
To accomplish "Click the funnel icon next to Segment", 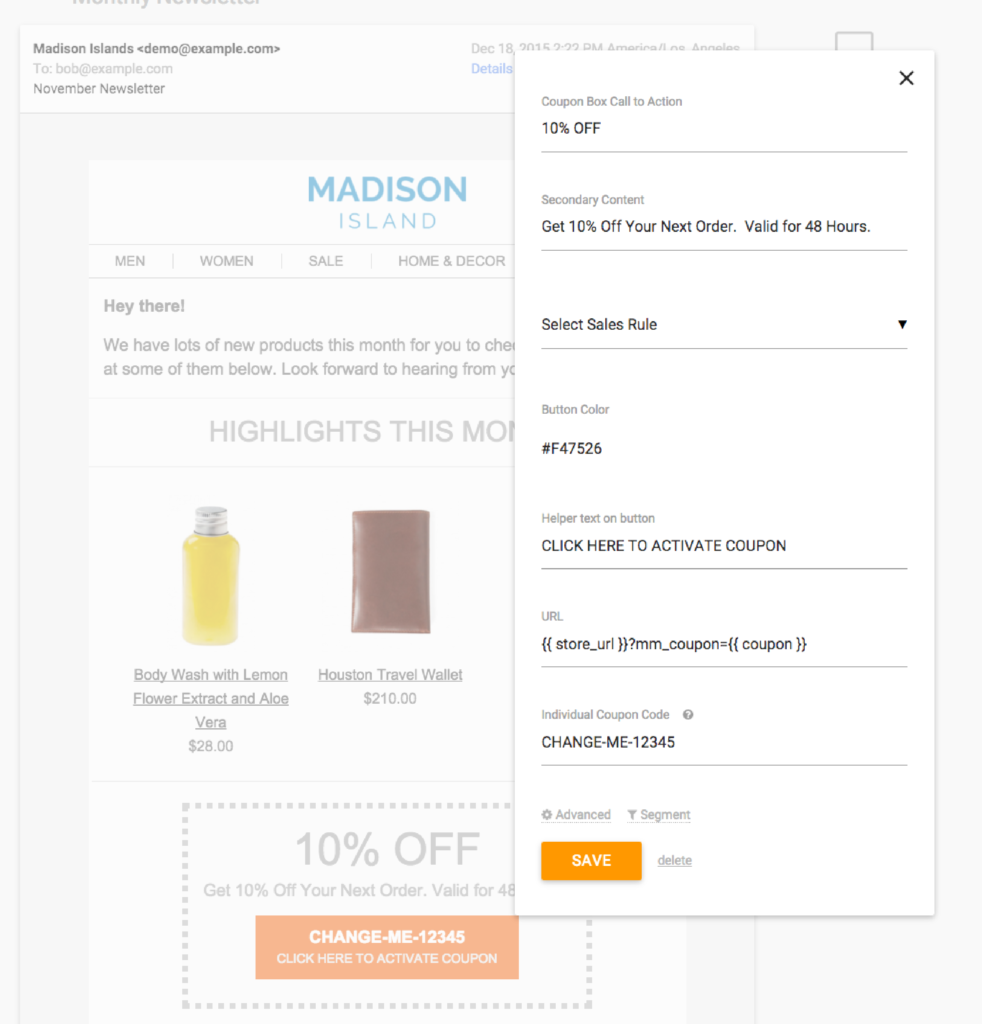I will [x=632, y=815].
